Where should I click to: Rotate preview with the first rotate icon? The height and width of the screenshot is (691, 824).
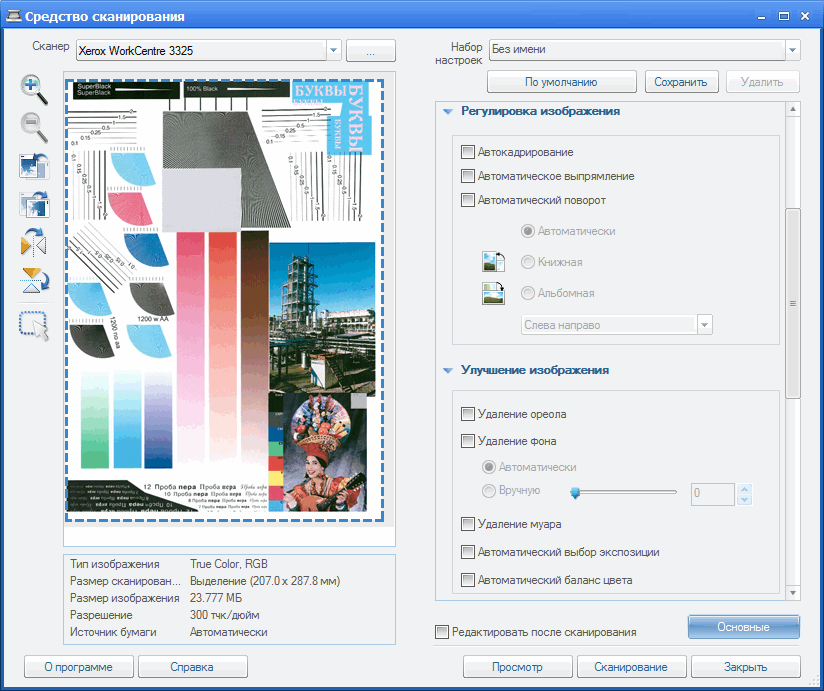tap(34, 167)
